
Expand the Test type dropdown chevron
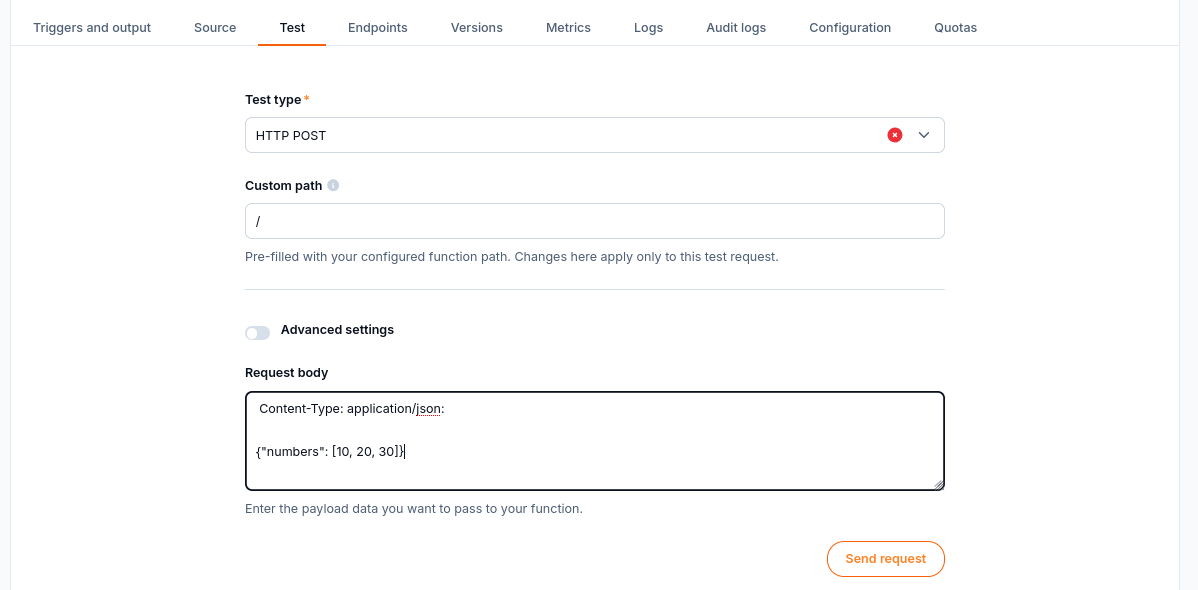924,135
